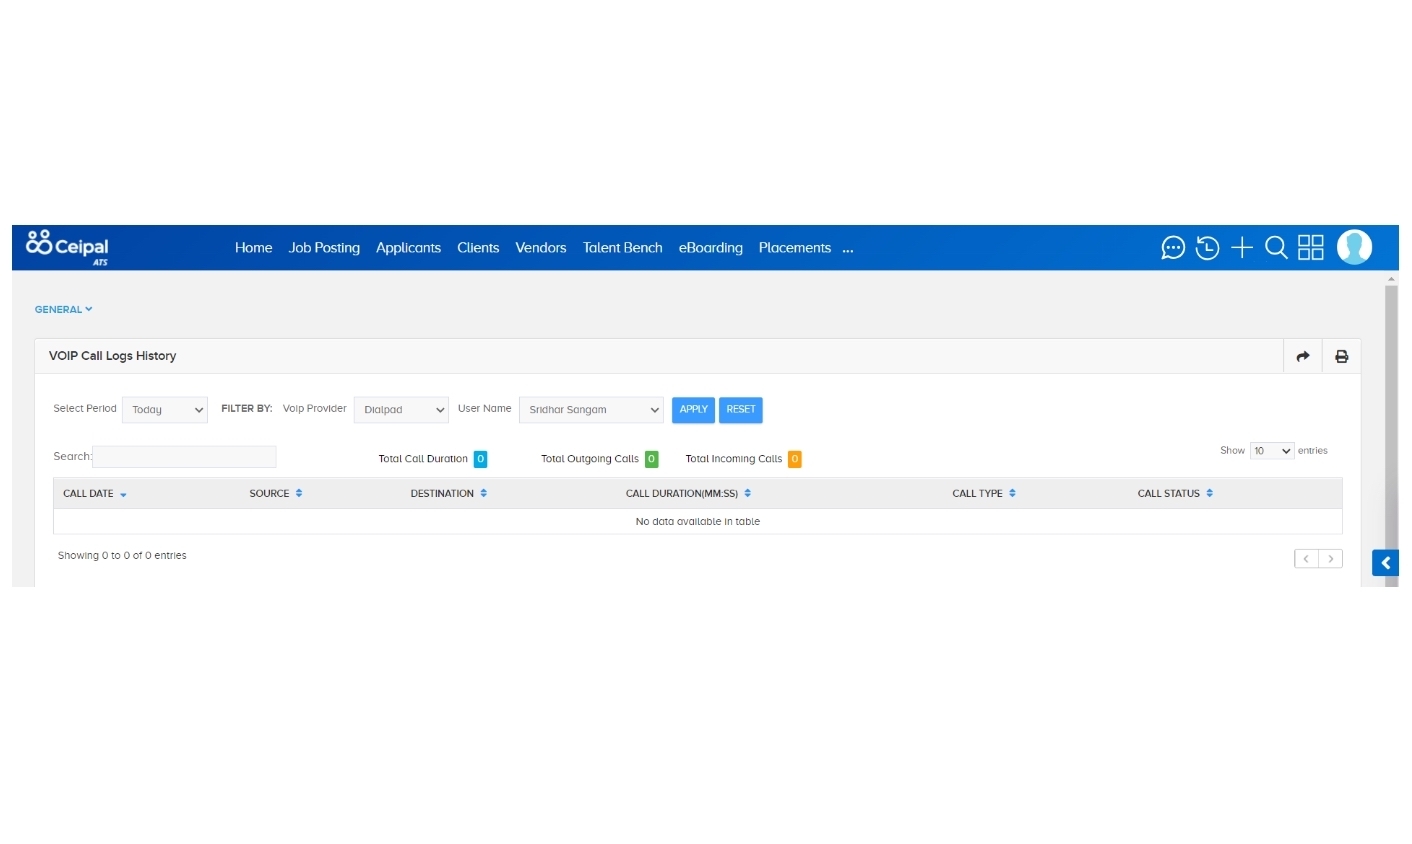Open the Applicants menu
The width and height of the screenshot is (1412, 844).
[x=408, y=248]
